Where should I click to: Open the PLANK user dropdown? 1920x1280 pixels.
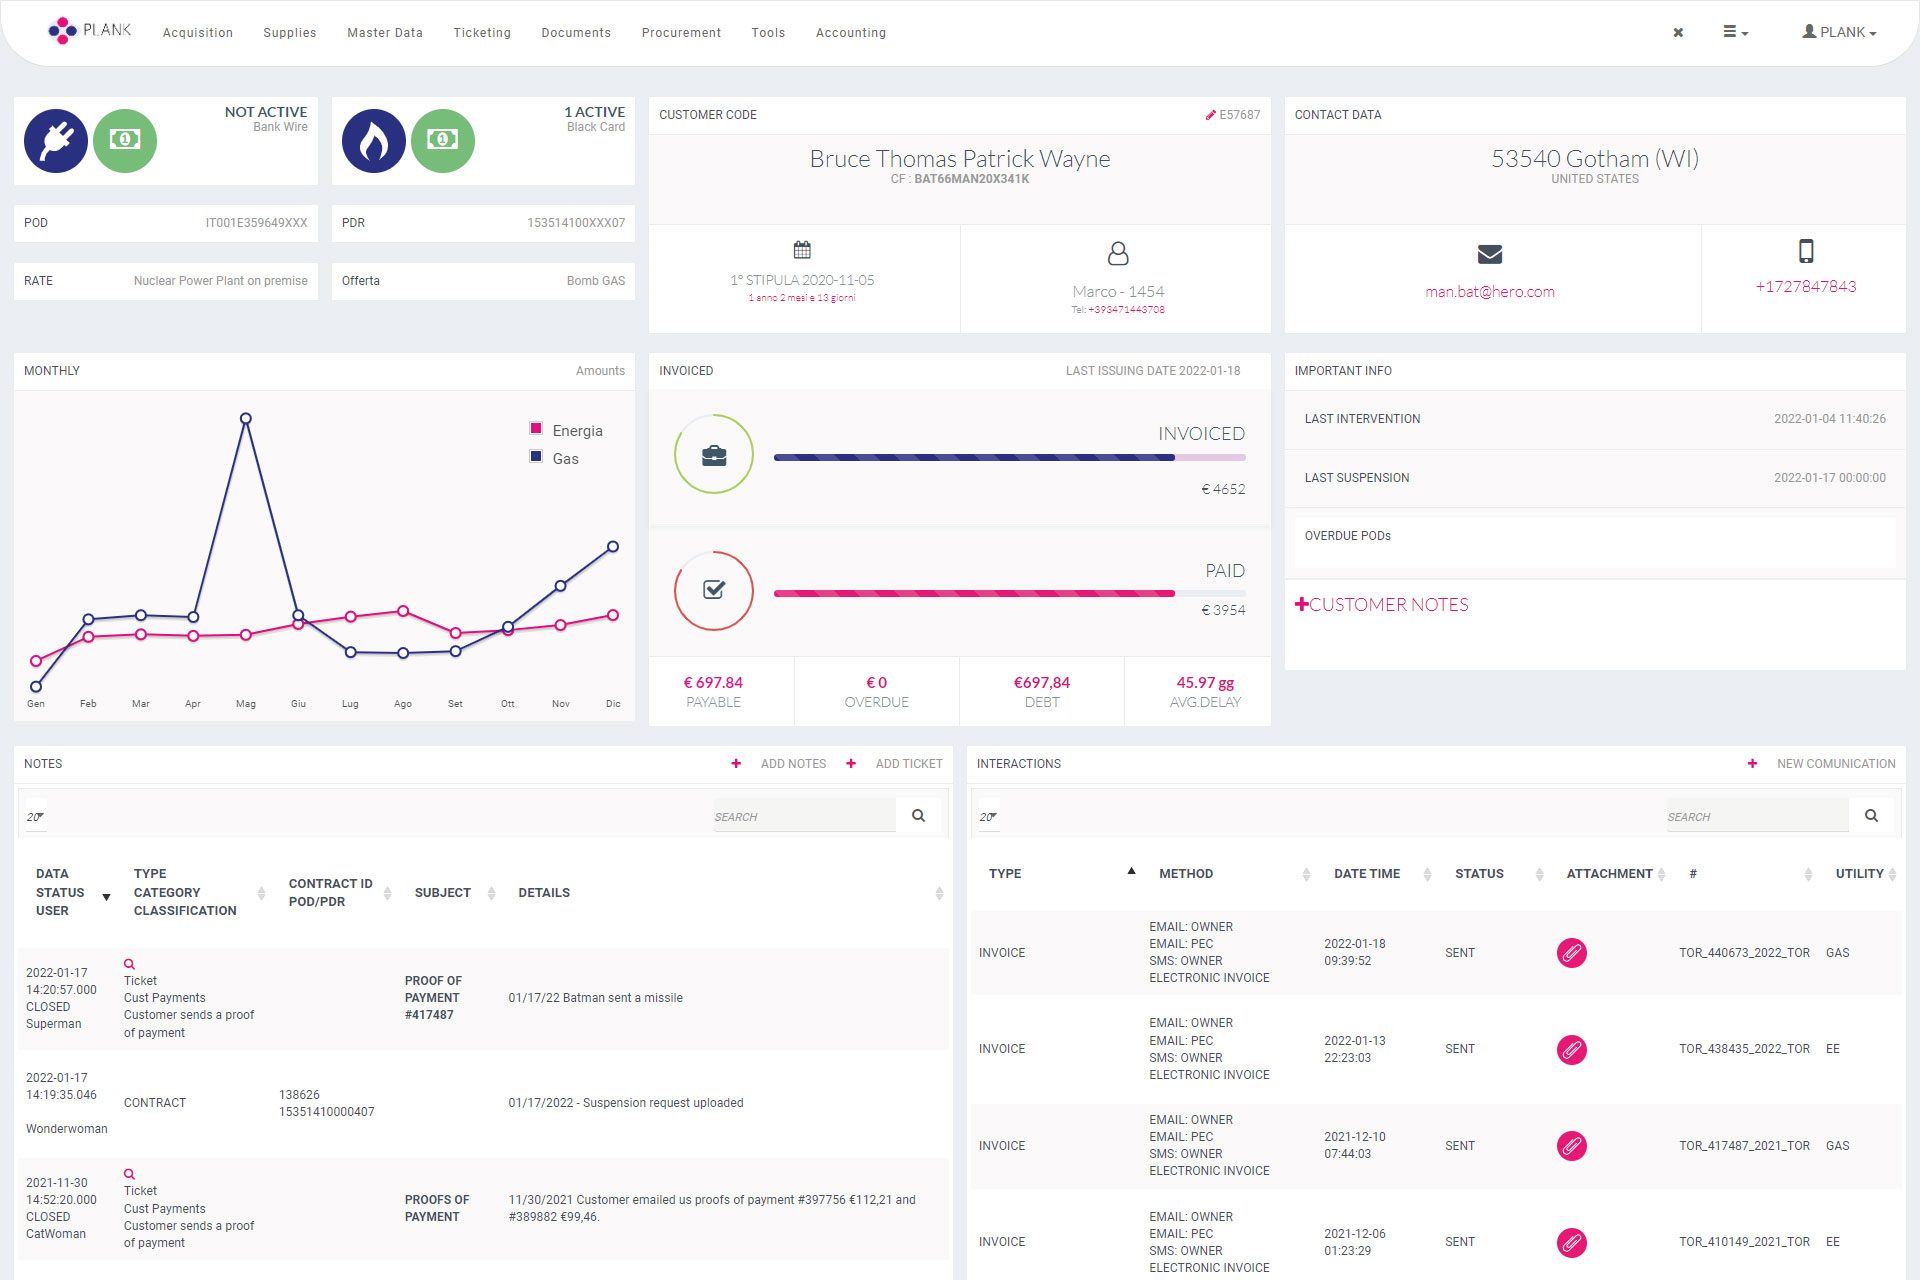tap(1839, 32)
